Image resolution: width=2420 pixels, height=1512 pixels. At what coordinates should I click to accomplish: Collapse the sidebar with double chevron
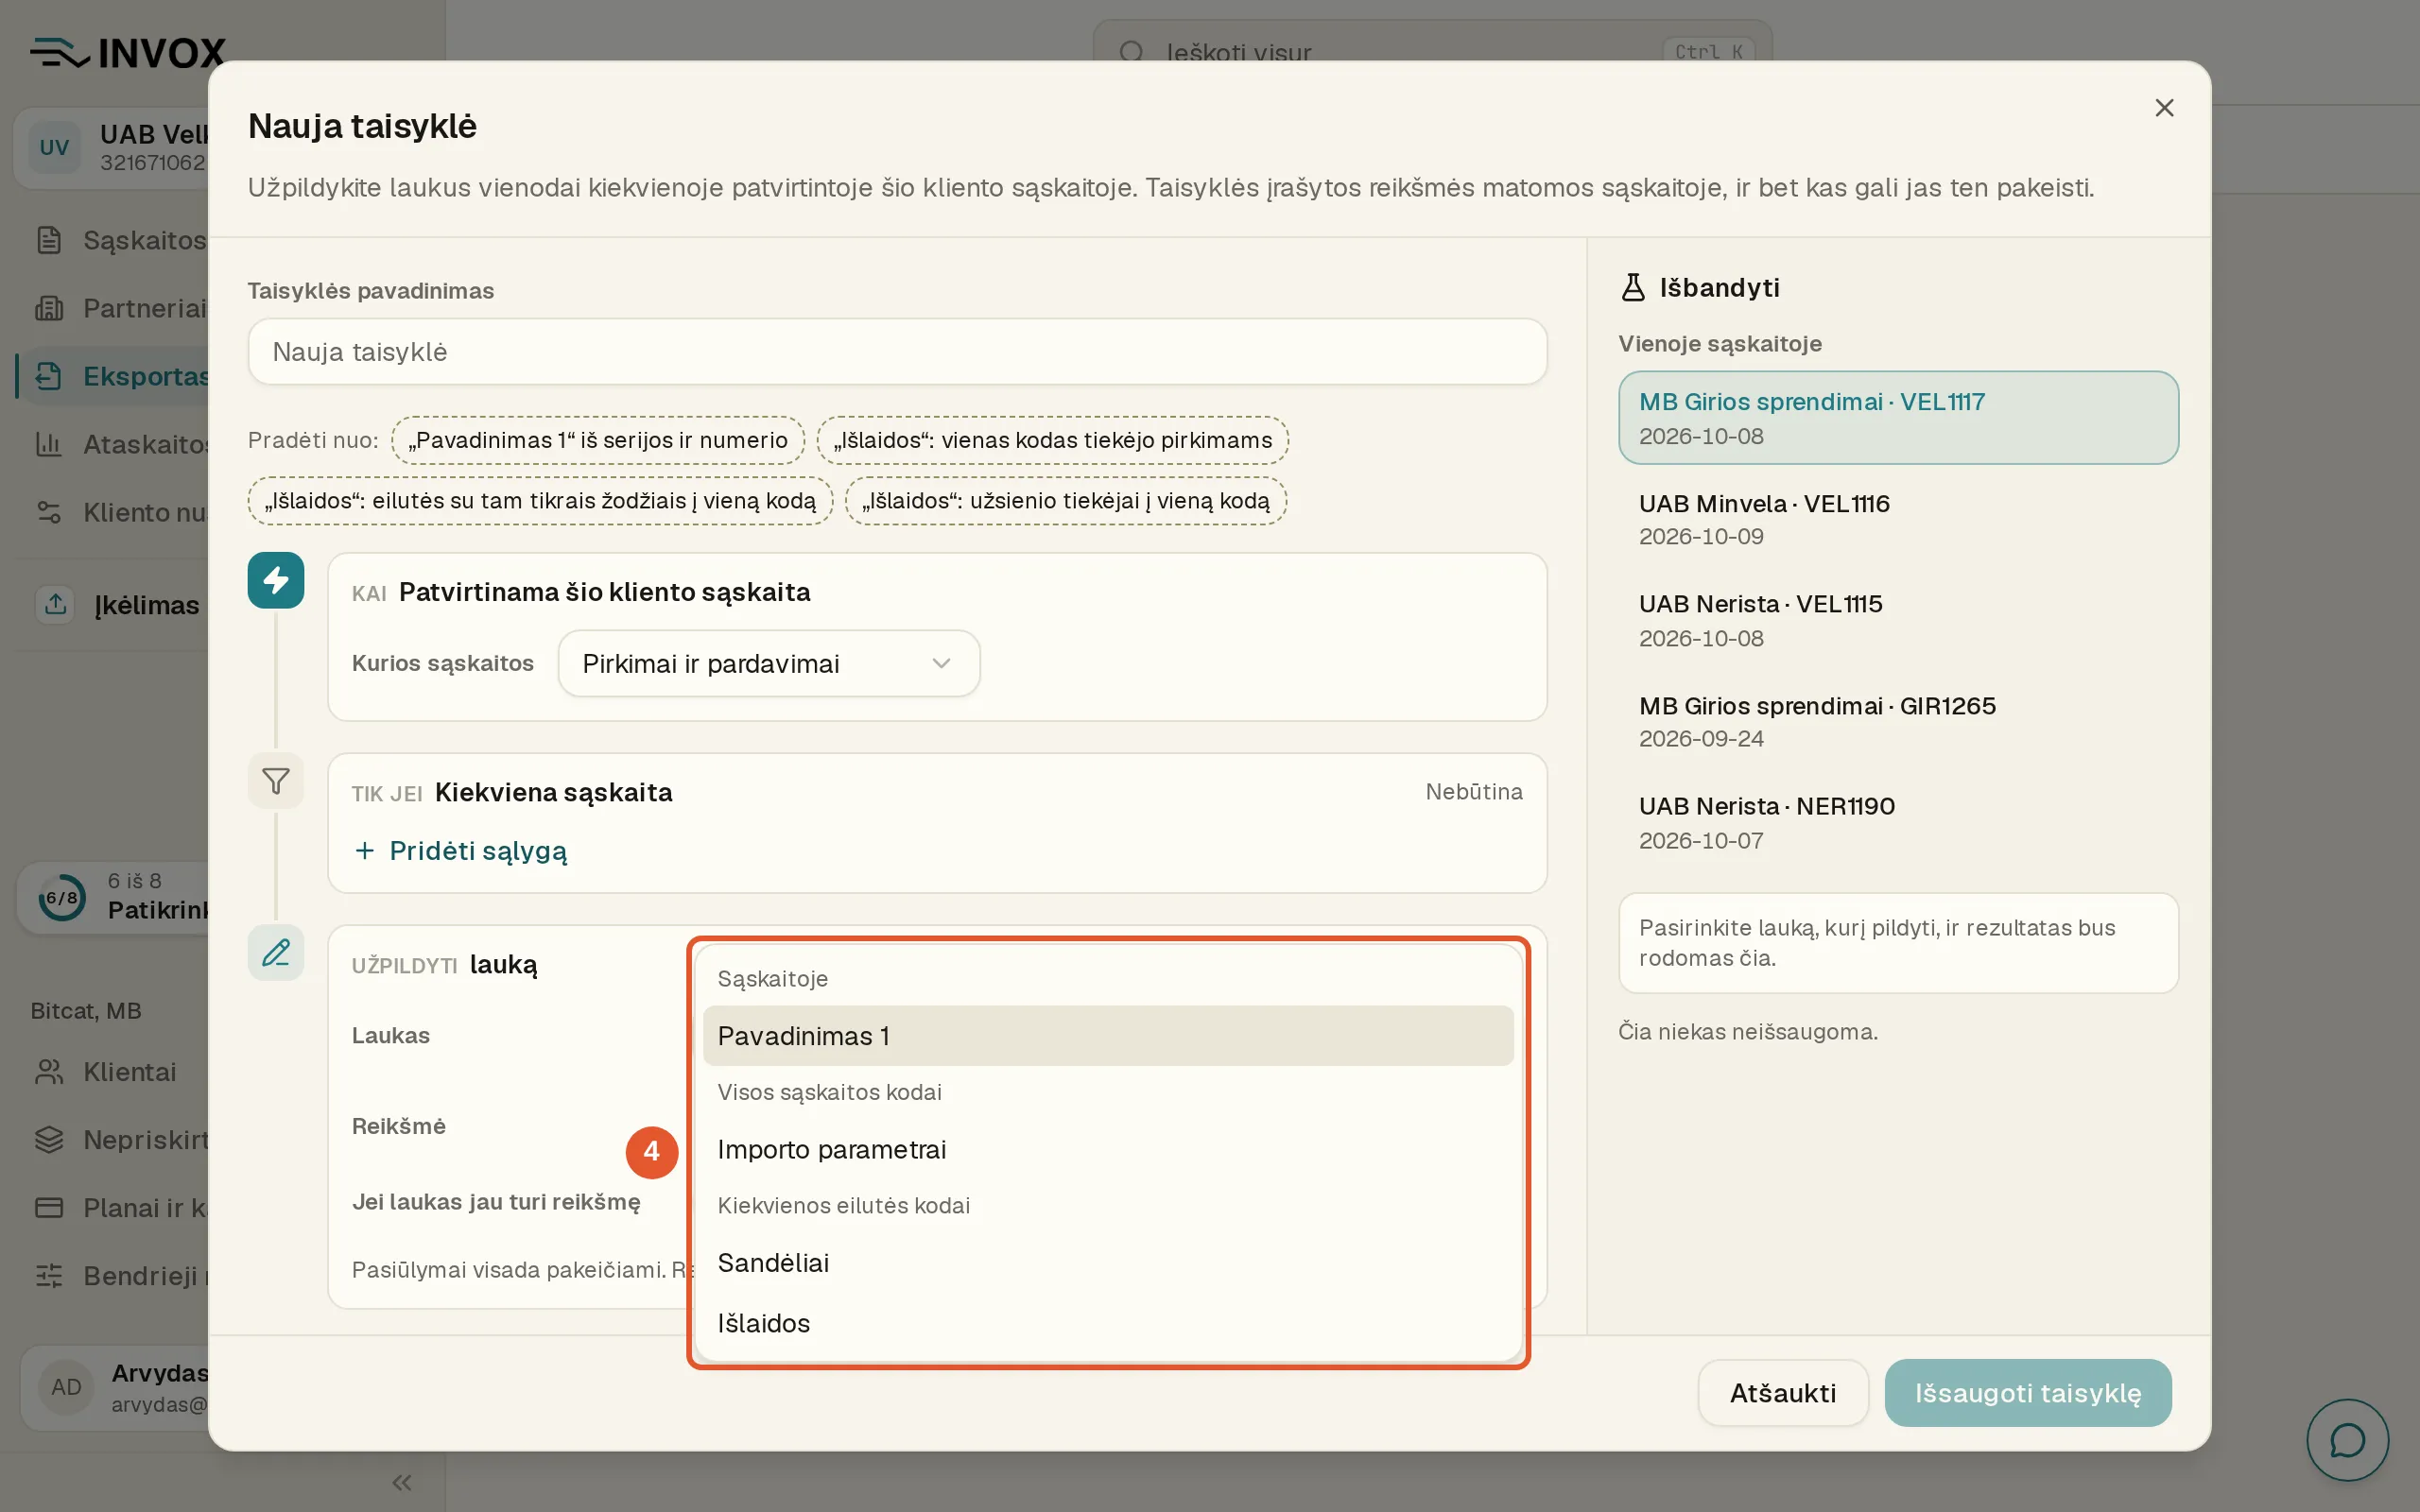click(402, 1482)
